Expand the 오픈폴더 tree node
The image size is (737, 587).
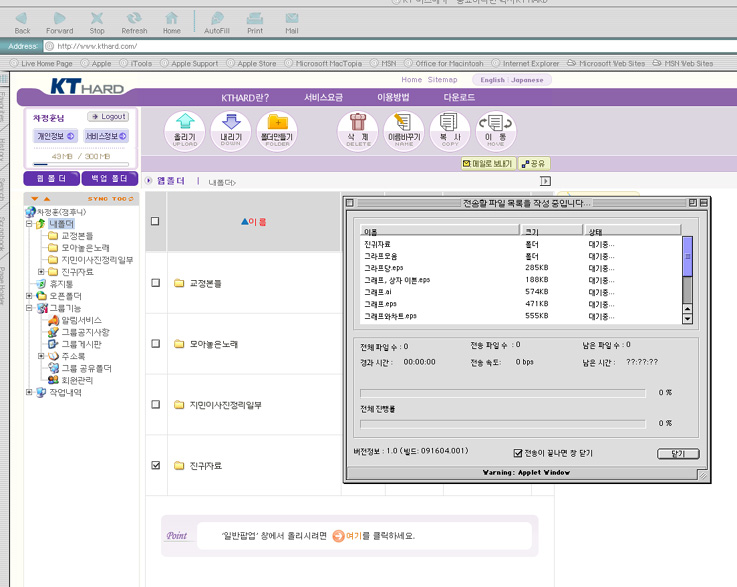[30, 296]
